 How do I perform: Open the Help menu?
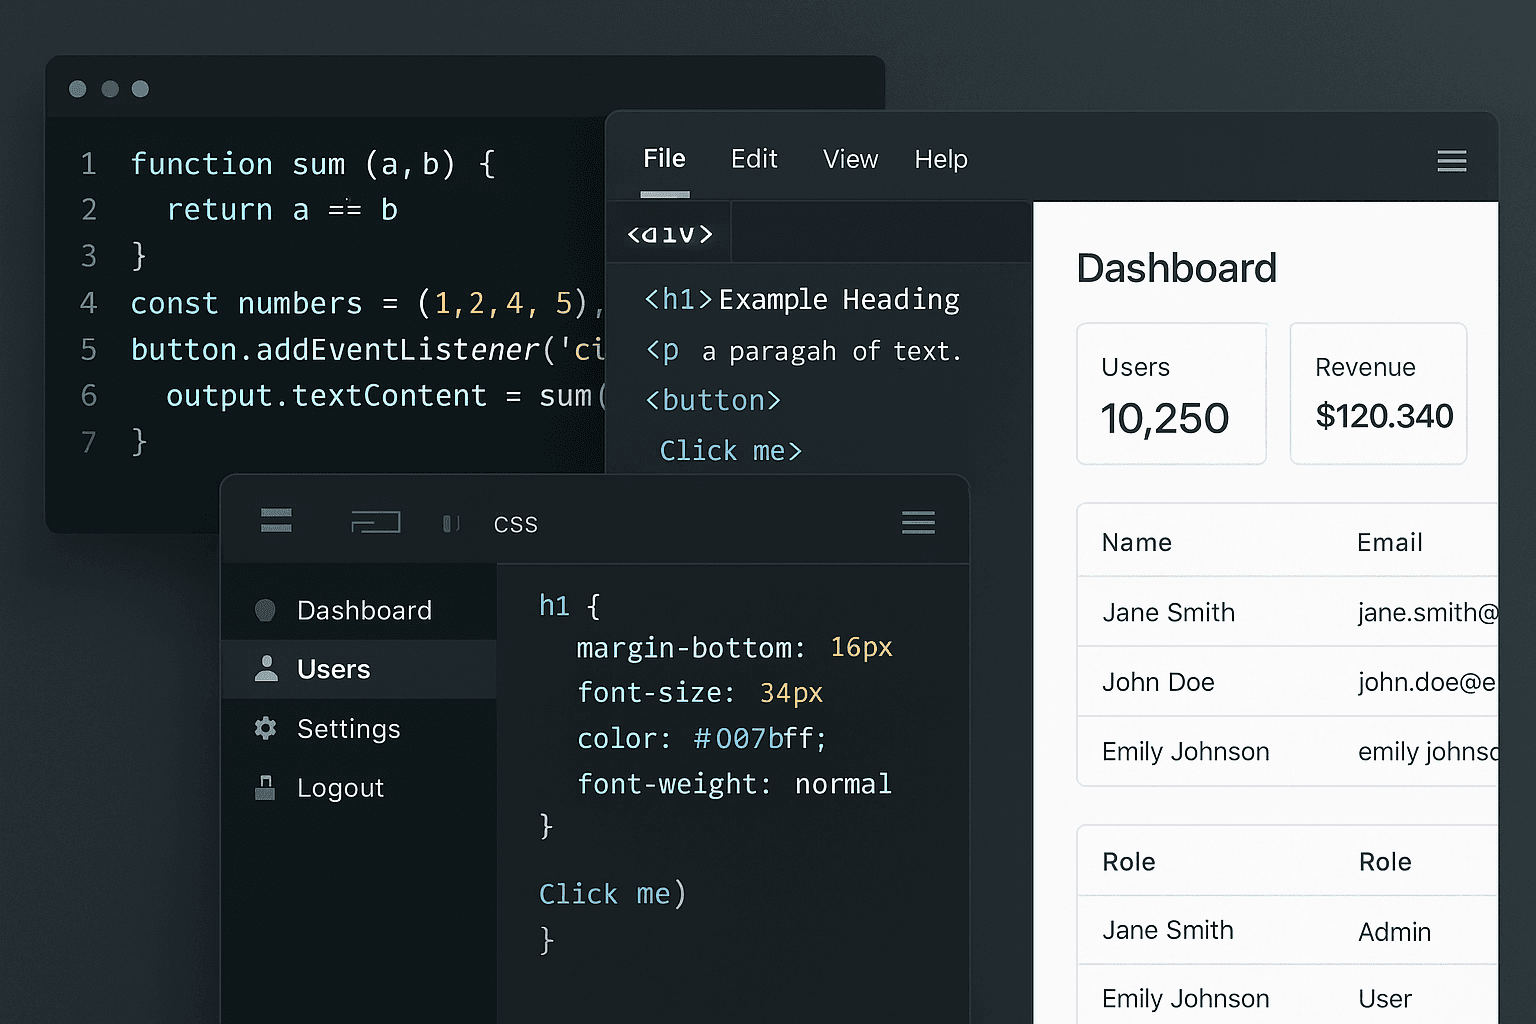click(941, 159)
